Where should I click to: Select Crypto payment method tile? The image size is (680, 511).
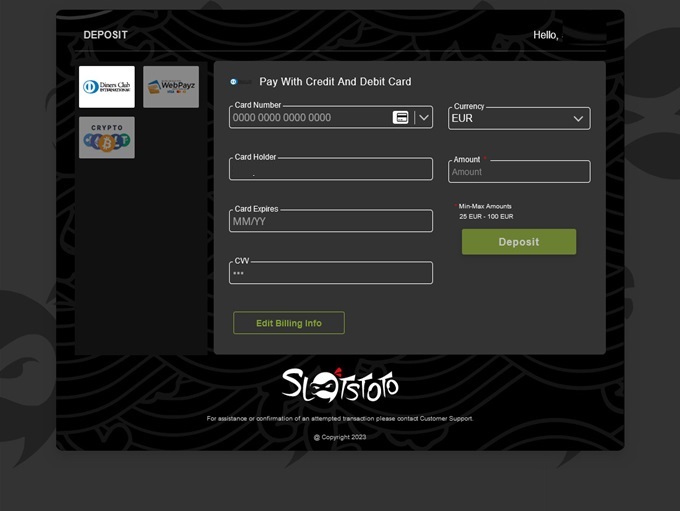point(107,138)
